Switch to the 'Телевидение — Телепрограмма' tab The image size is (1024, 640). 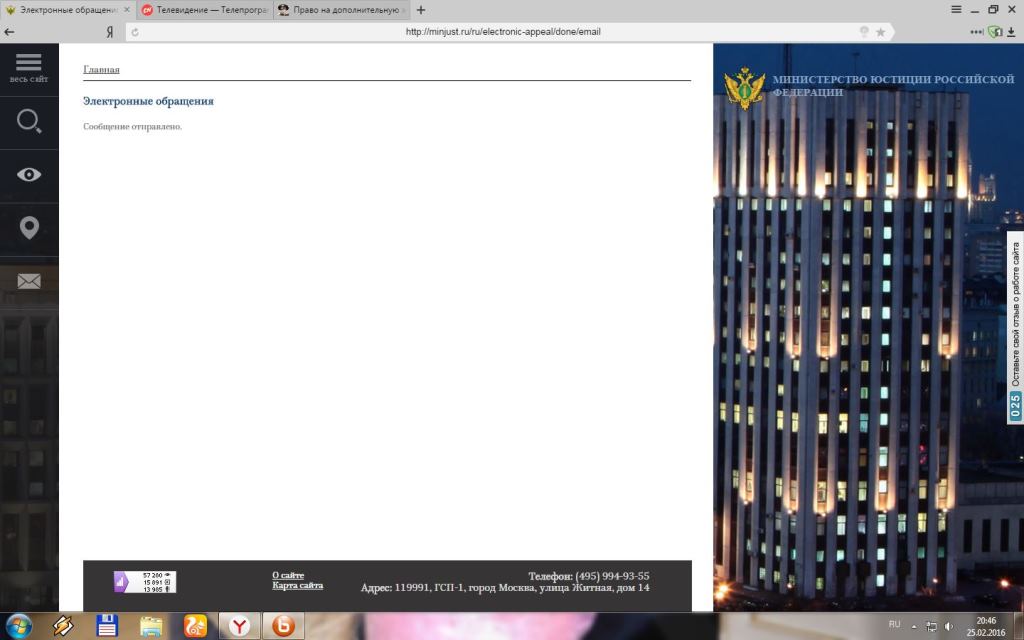pyautogui.click(x=205, y=9)
